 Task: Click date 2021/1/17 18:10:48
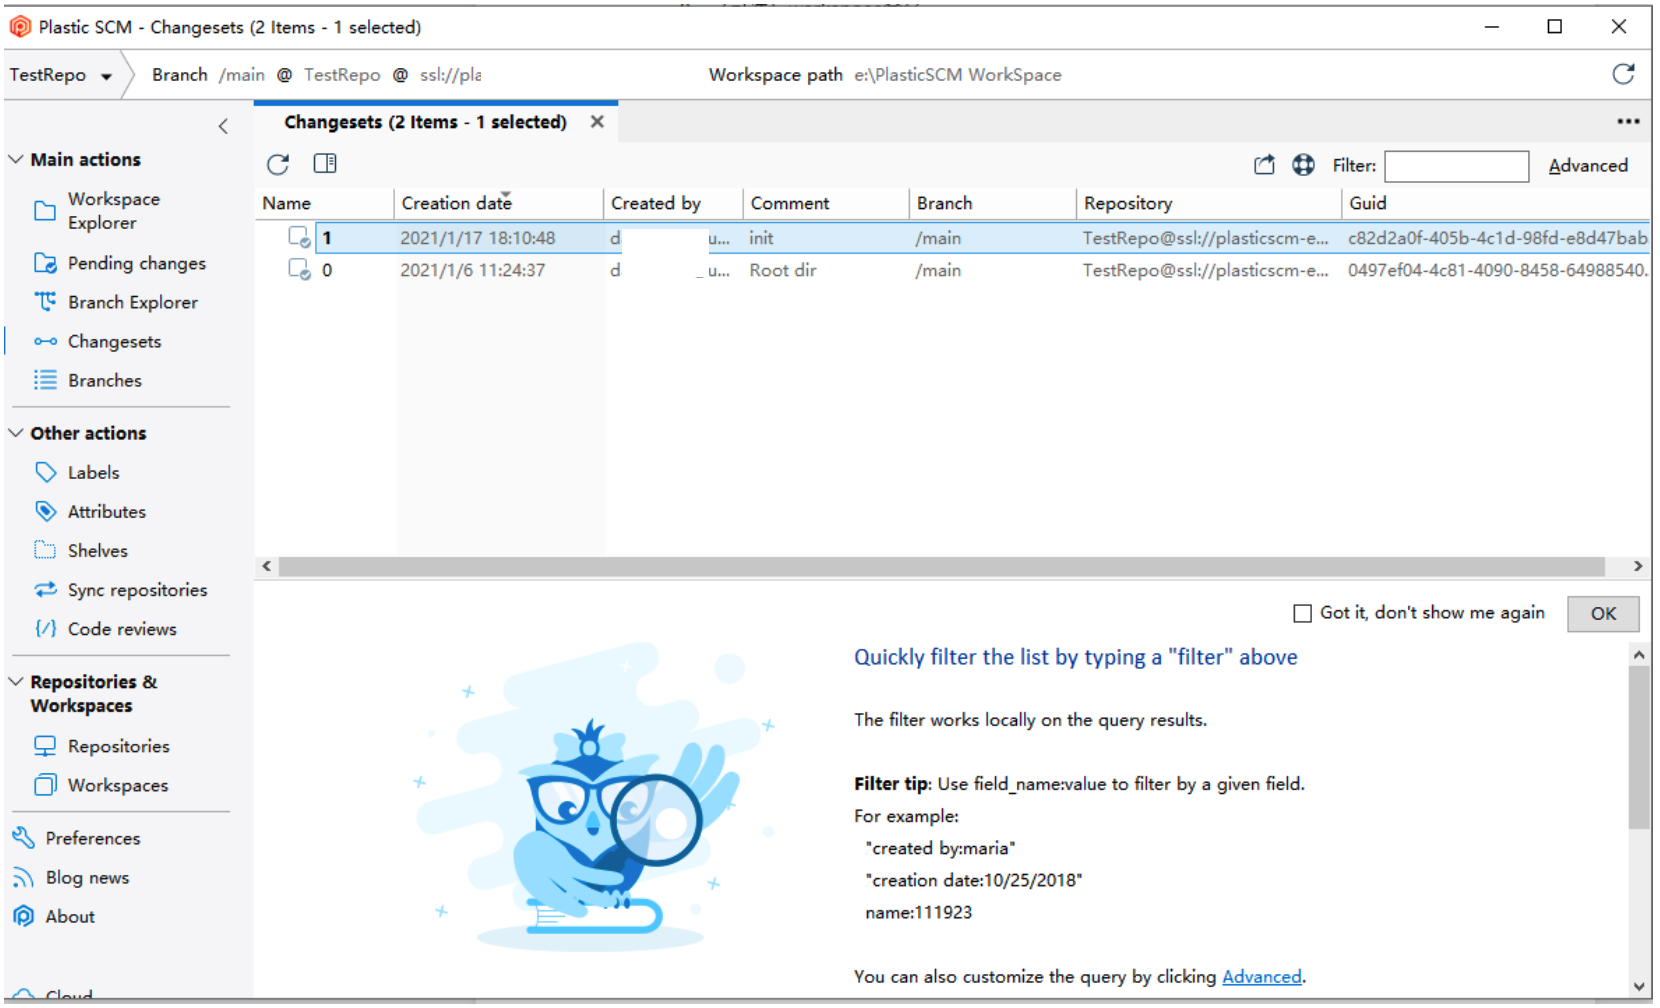pyautogui.click(x=478, y=238)
